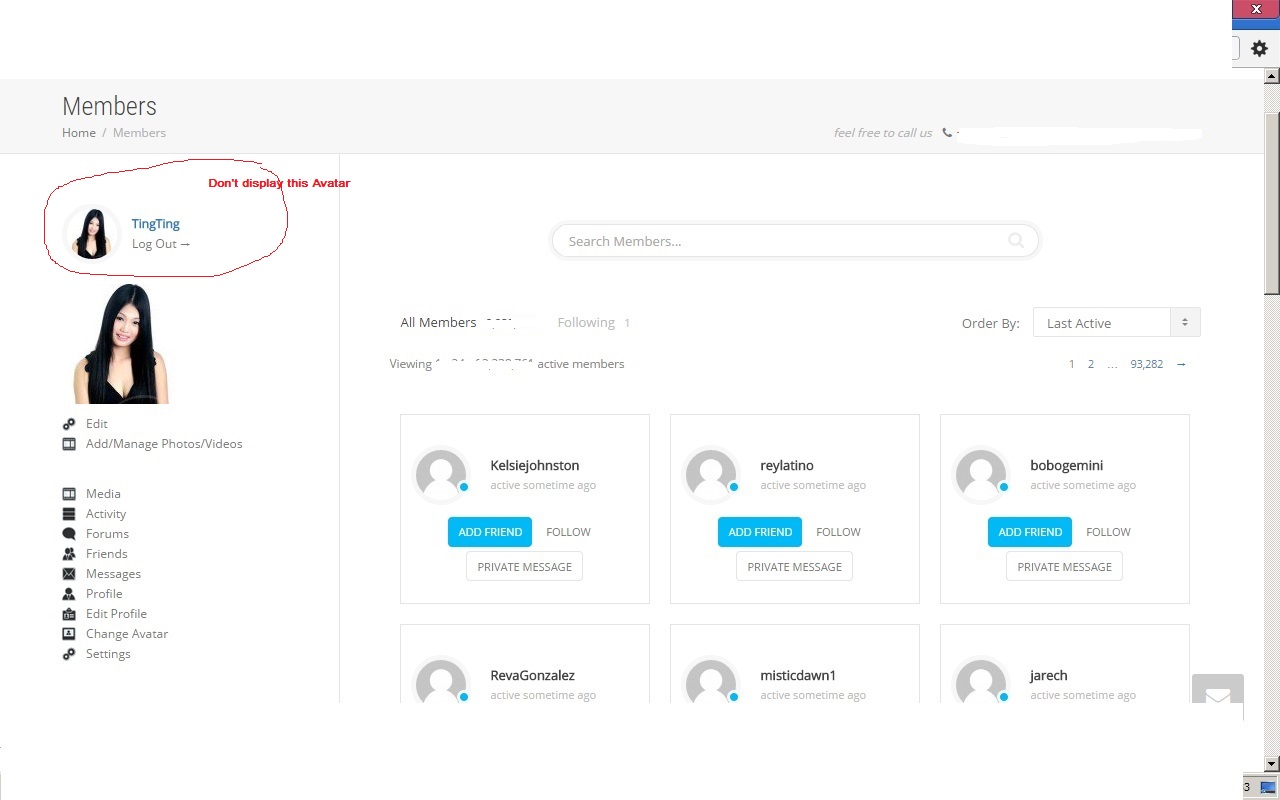Click the Change Avatar icon
Screen dimensions: 1280x800
click(69, 634)
